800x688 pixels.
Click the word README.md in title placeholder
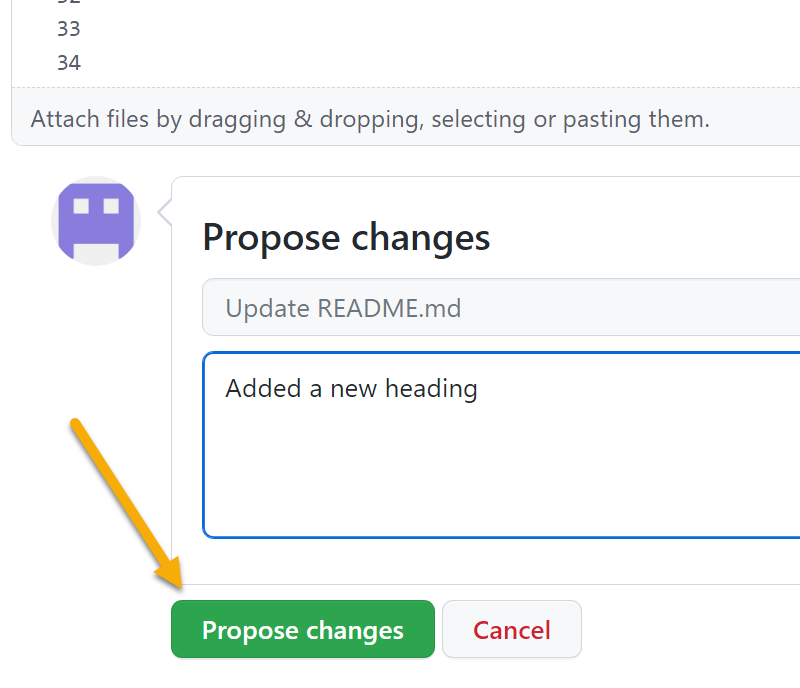point(389,308)
